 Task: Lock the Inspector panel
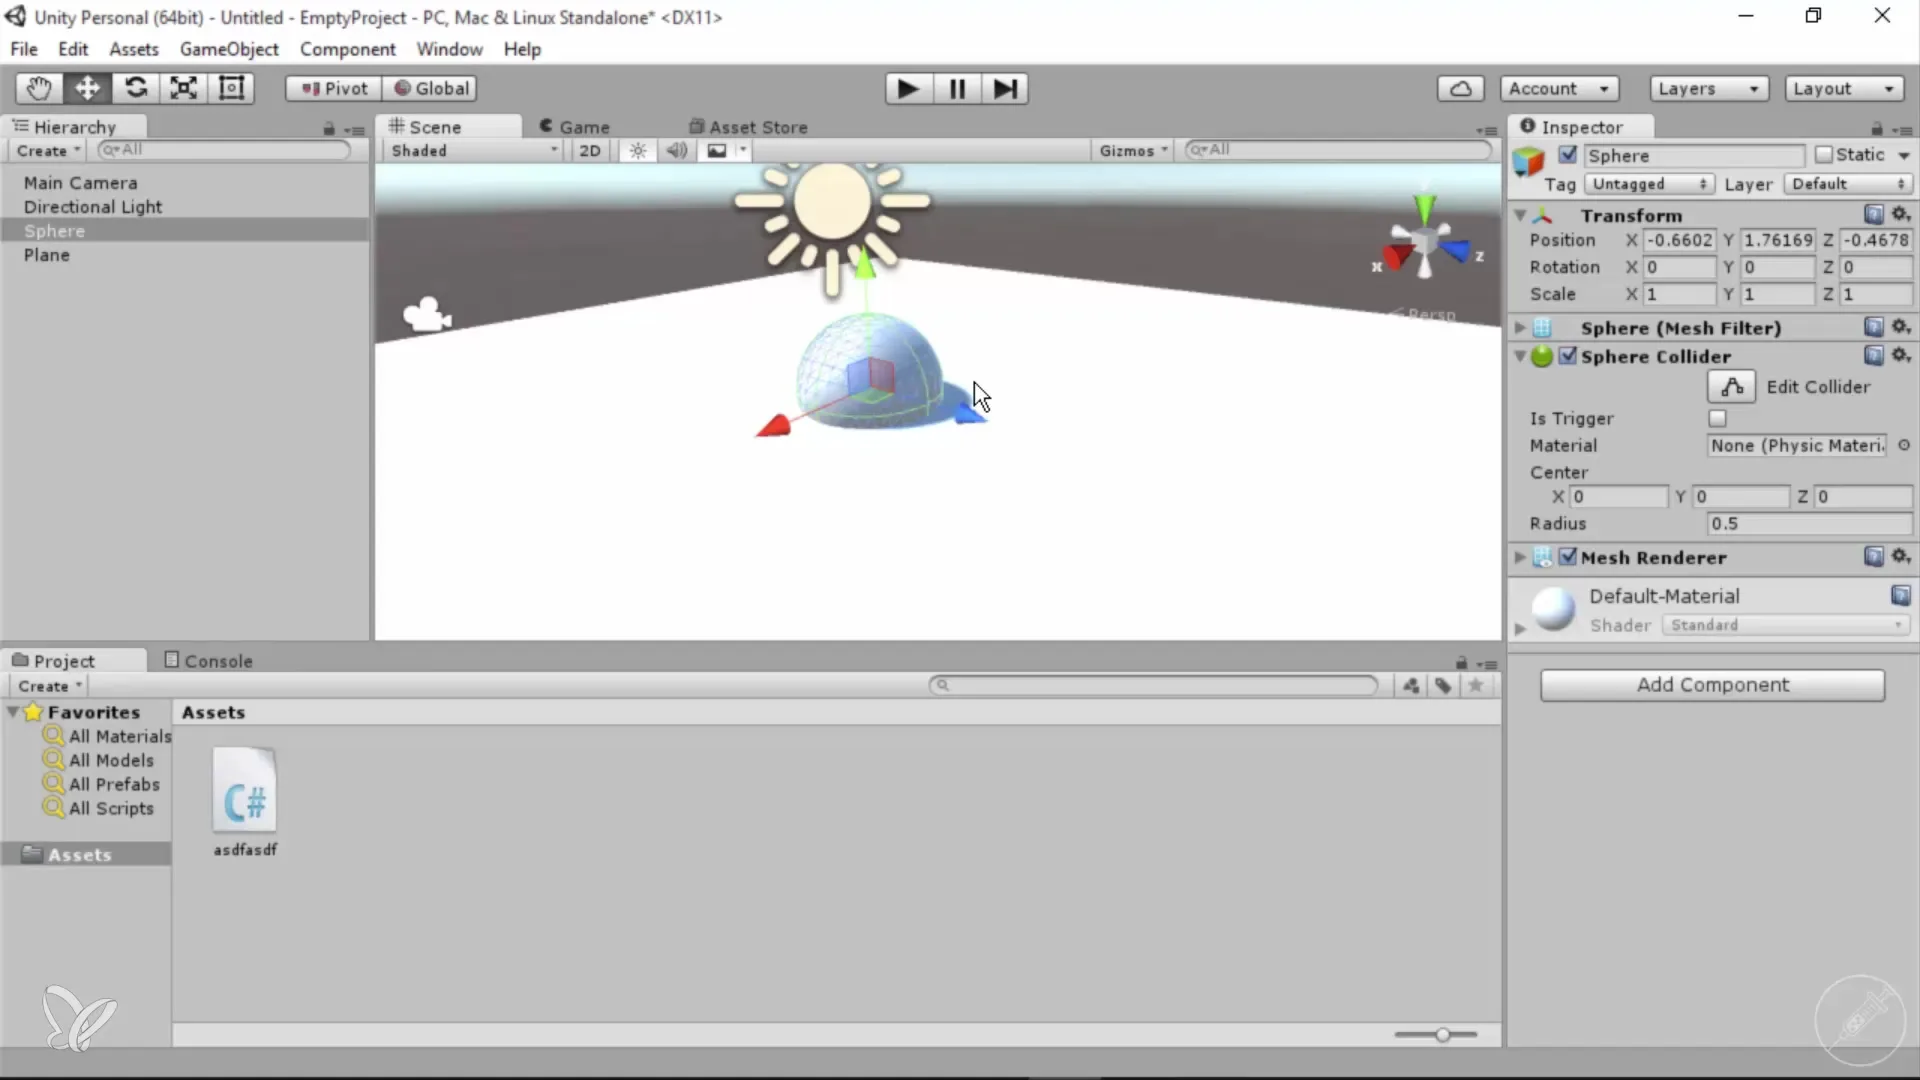(1877, 129)
